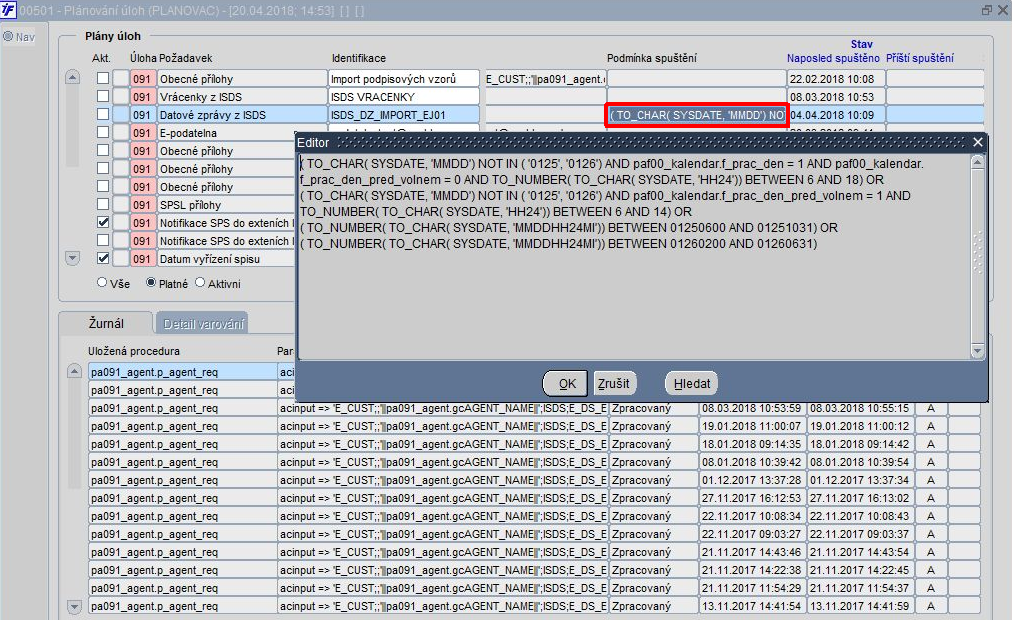Enable Akt. for Import podpisových vzorů row
This screenshot has width=1012, height=620.
tap(103, 78)
